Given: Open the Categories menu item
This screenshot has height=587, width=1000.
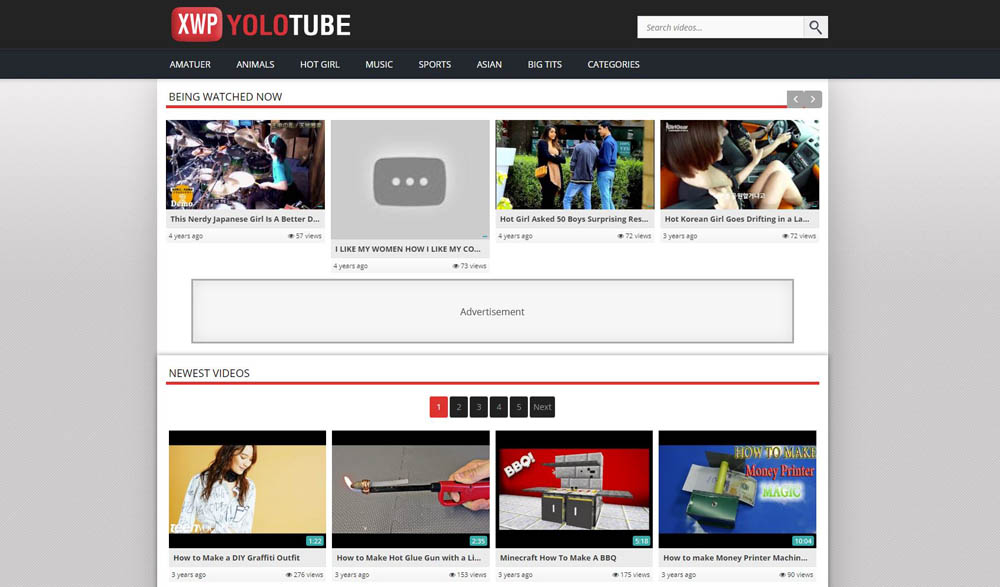Looking at the screenshot, I should 614,64.
